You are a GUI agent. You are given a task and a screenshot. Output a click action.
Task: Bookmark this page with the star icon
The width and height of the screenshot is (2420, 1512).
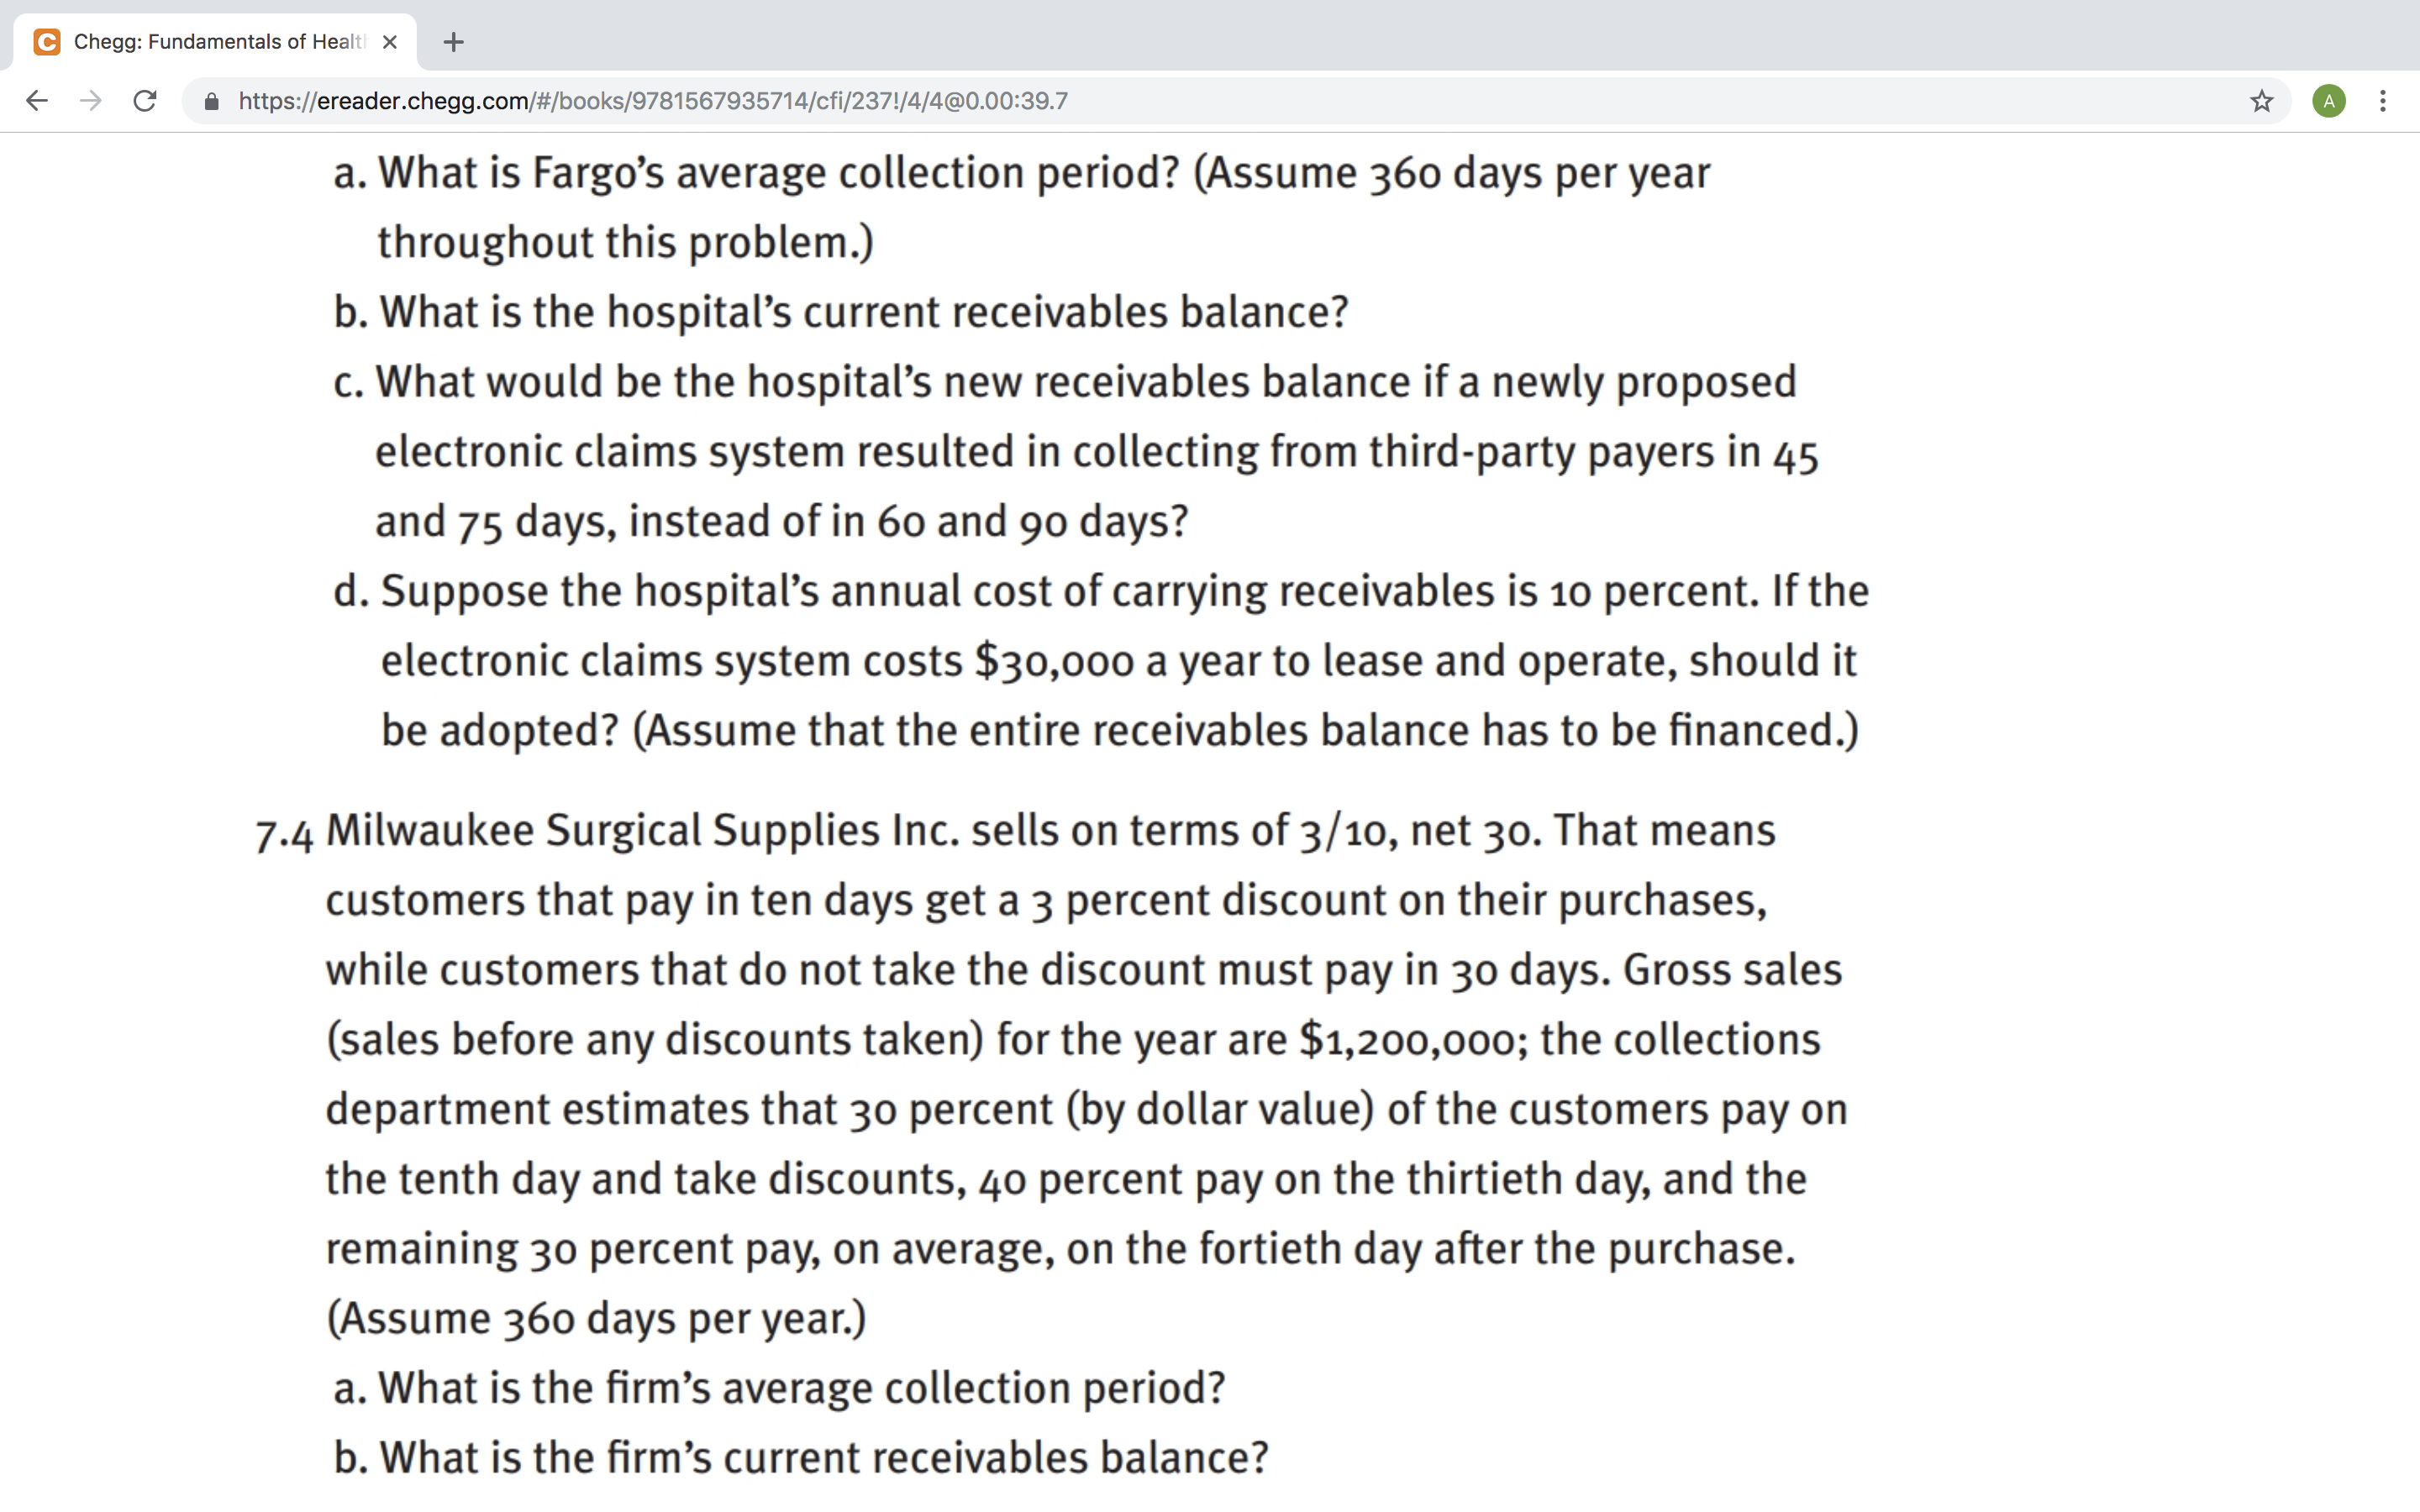(x=2261, y=101)
